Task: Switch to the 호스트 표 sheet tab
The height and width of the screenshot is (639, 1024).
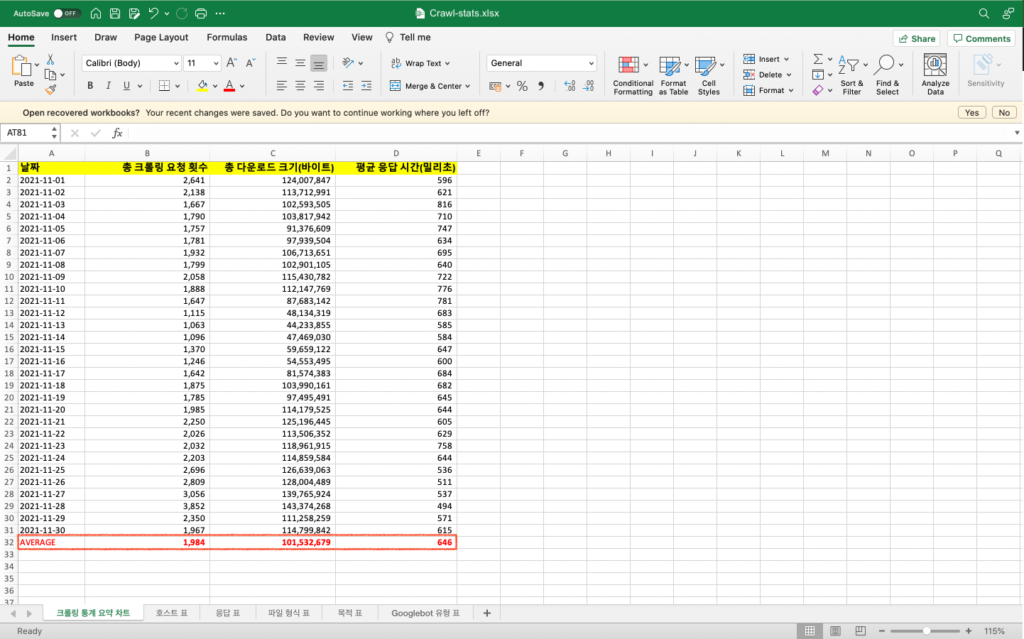Action: pyautogui.click(x=171, y=613)
